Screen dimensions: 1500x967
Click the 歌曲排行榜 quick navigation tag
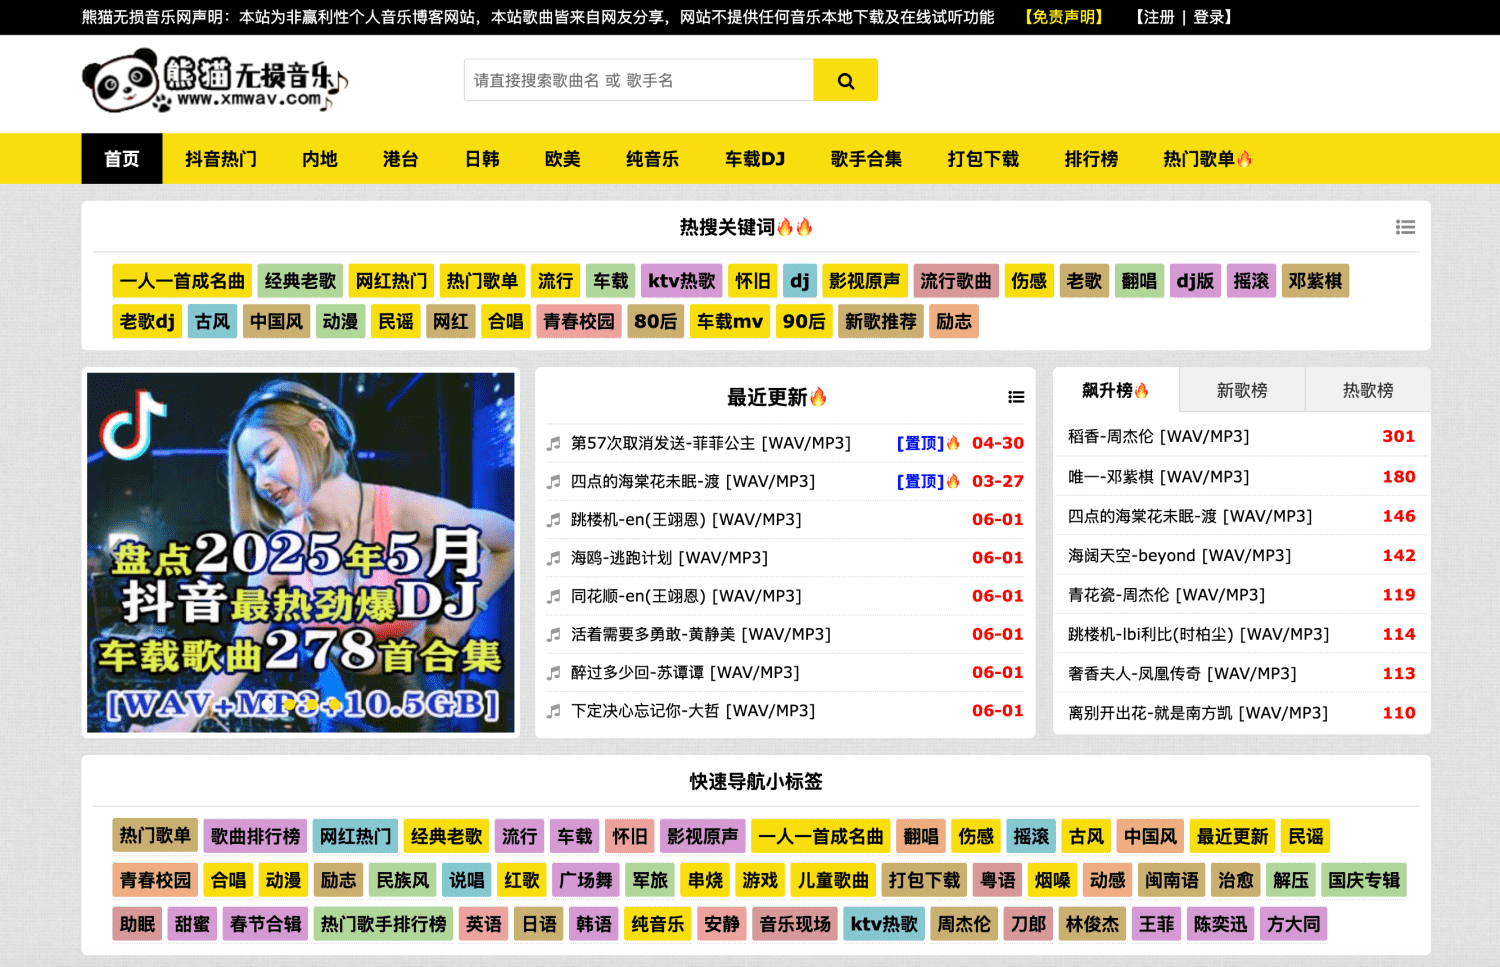pyautogui.click(x=255, y=836)
